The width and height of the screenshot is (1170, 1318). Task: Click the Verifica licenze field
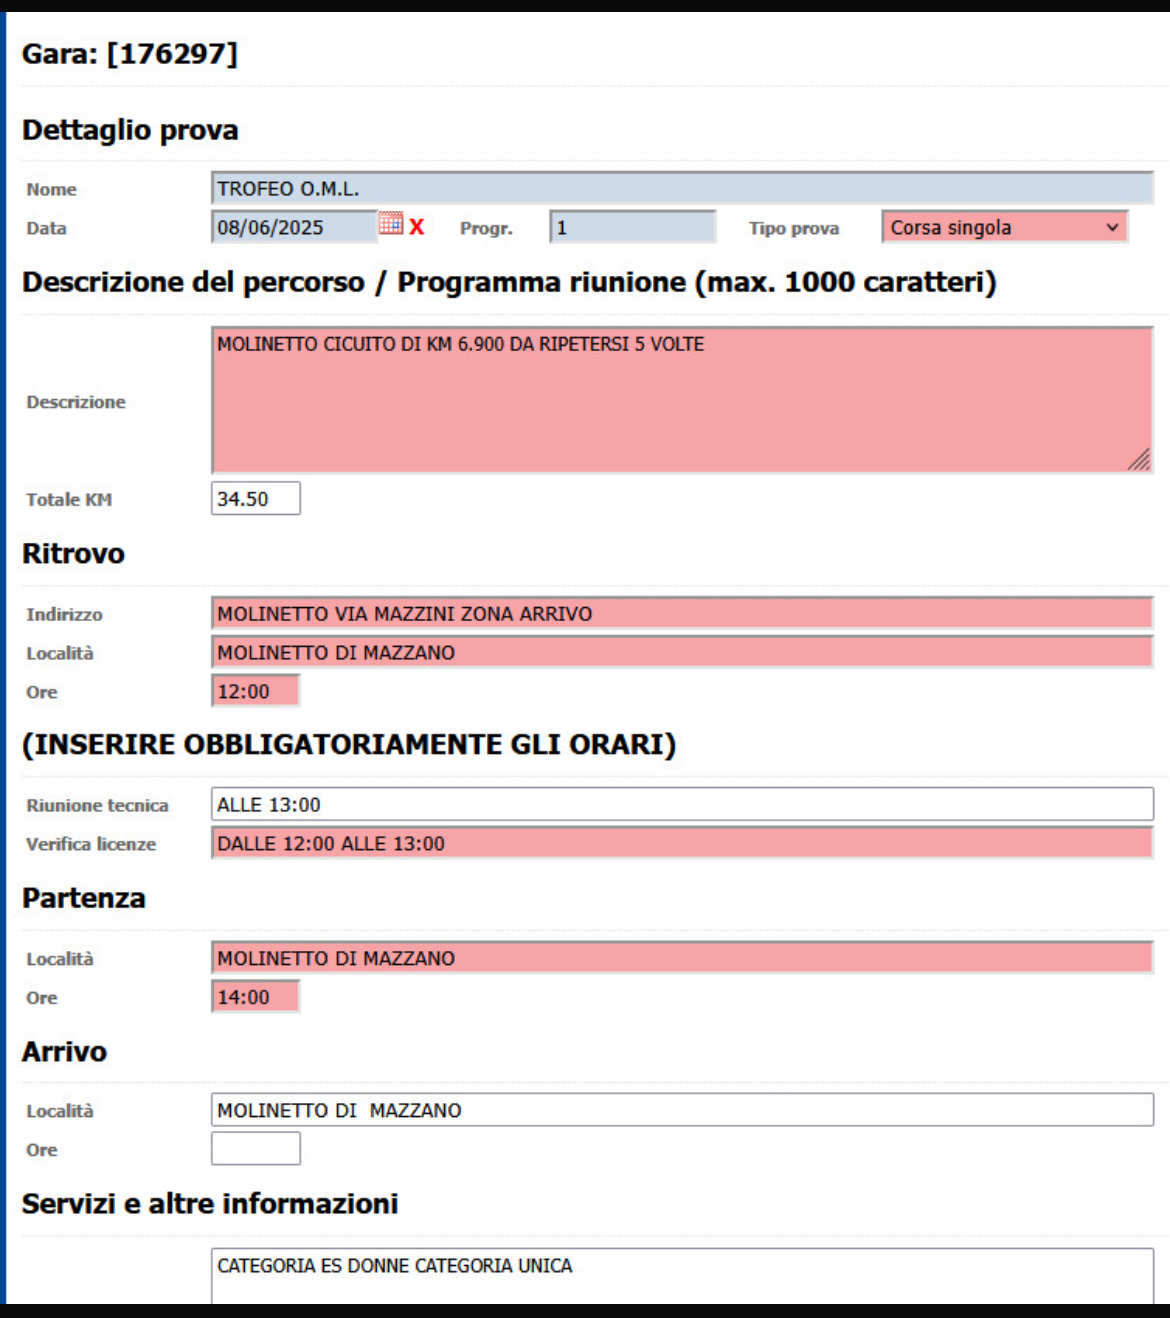(681, 844)
